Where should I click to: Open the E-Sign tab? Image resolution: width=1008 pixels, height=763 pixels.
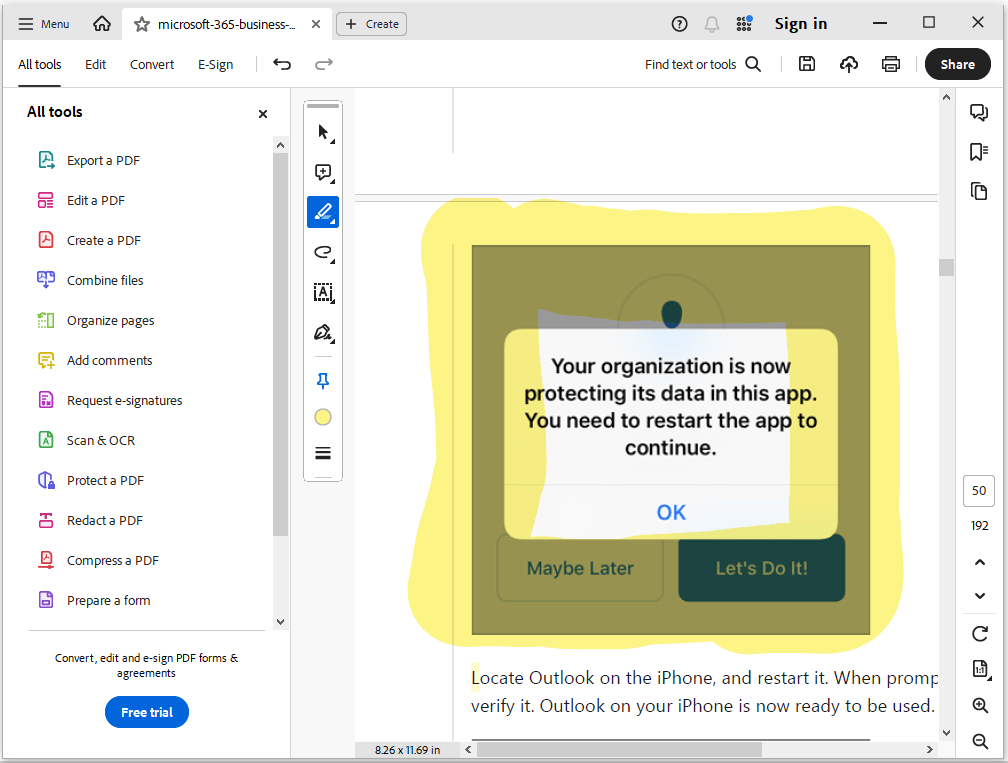coord(215,64)
